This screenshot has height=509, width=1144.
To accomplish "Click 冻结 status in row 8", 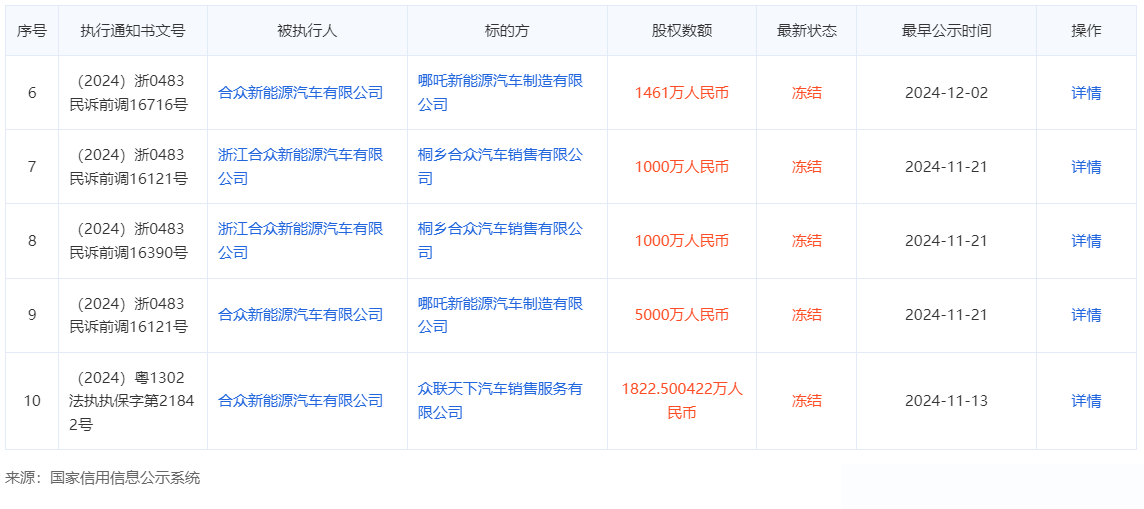I will click(806, 241).
